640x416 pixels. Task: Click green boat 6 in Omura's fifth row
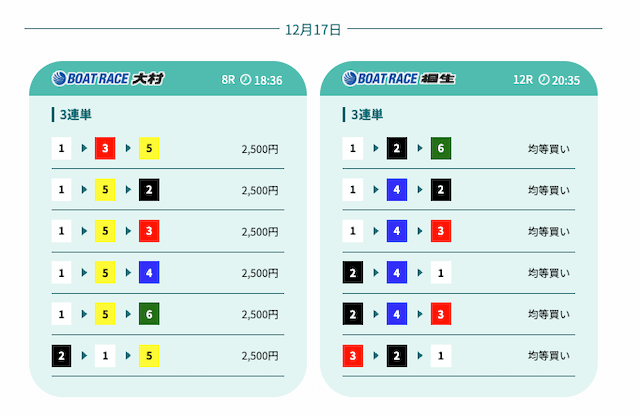coord(149,314)
